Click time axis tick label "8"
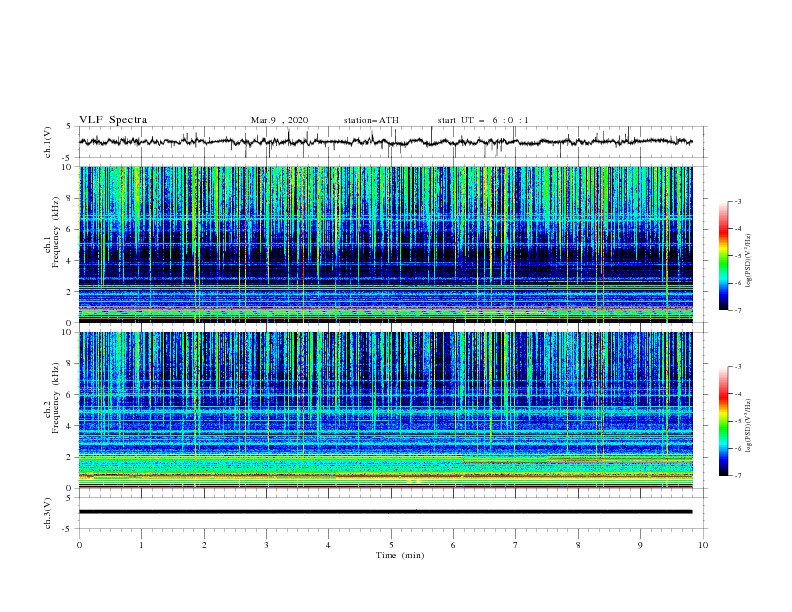792x612 pixels. click(x=578, y=545)
